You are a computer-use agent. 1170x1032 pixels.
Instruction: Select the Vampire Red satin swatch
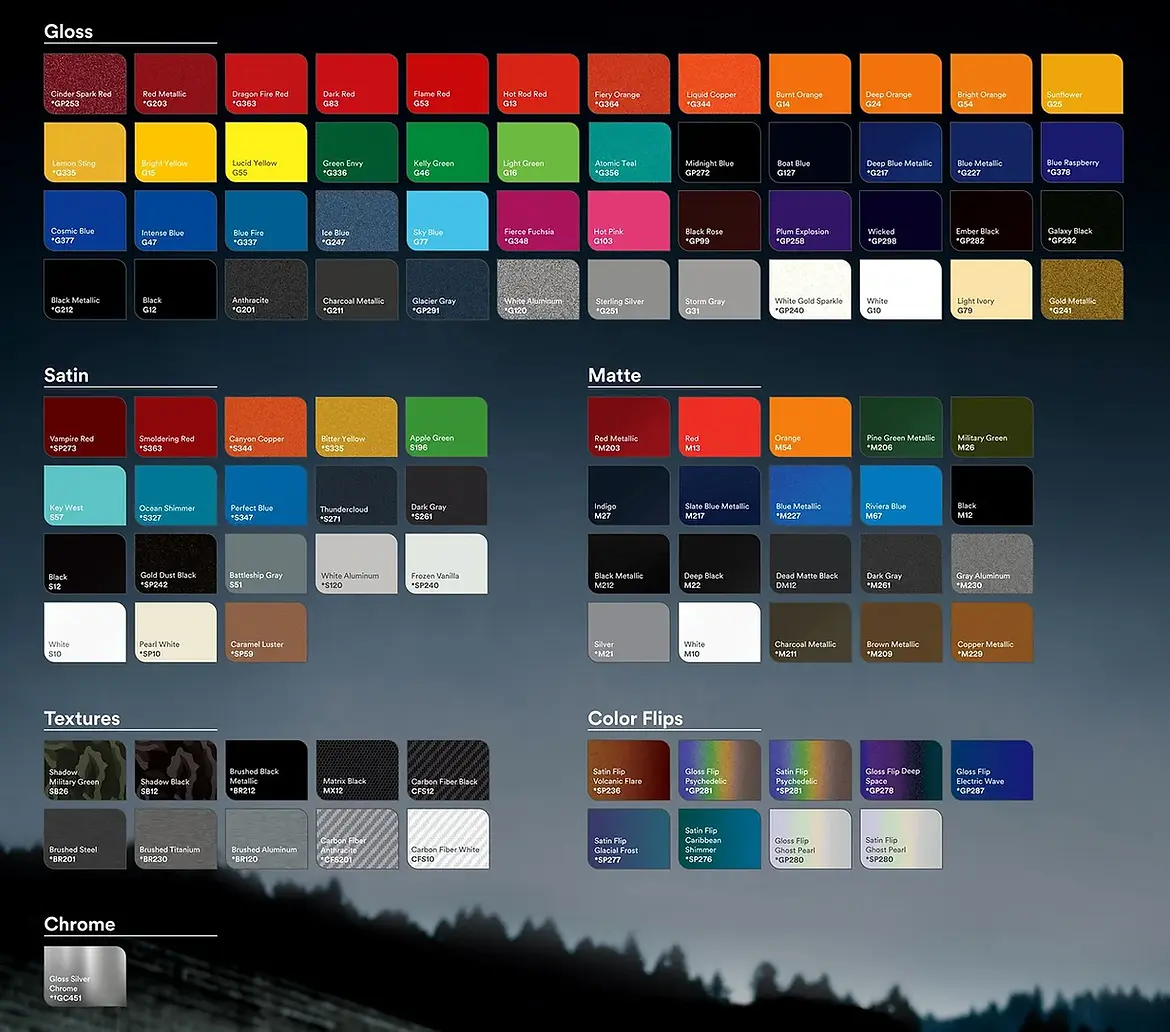coord(84,427)
